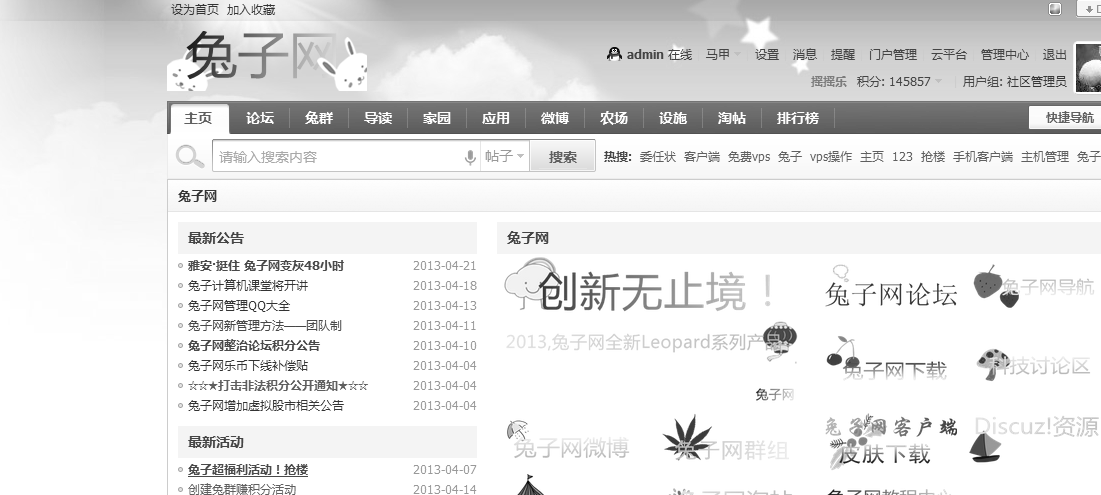Open the 应用 navigation tab
Viewport: 1101px width, 495px height.
pyautogui.click(x=496, y=118)
